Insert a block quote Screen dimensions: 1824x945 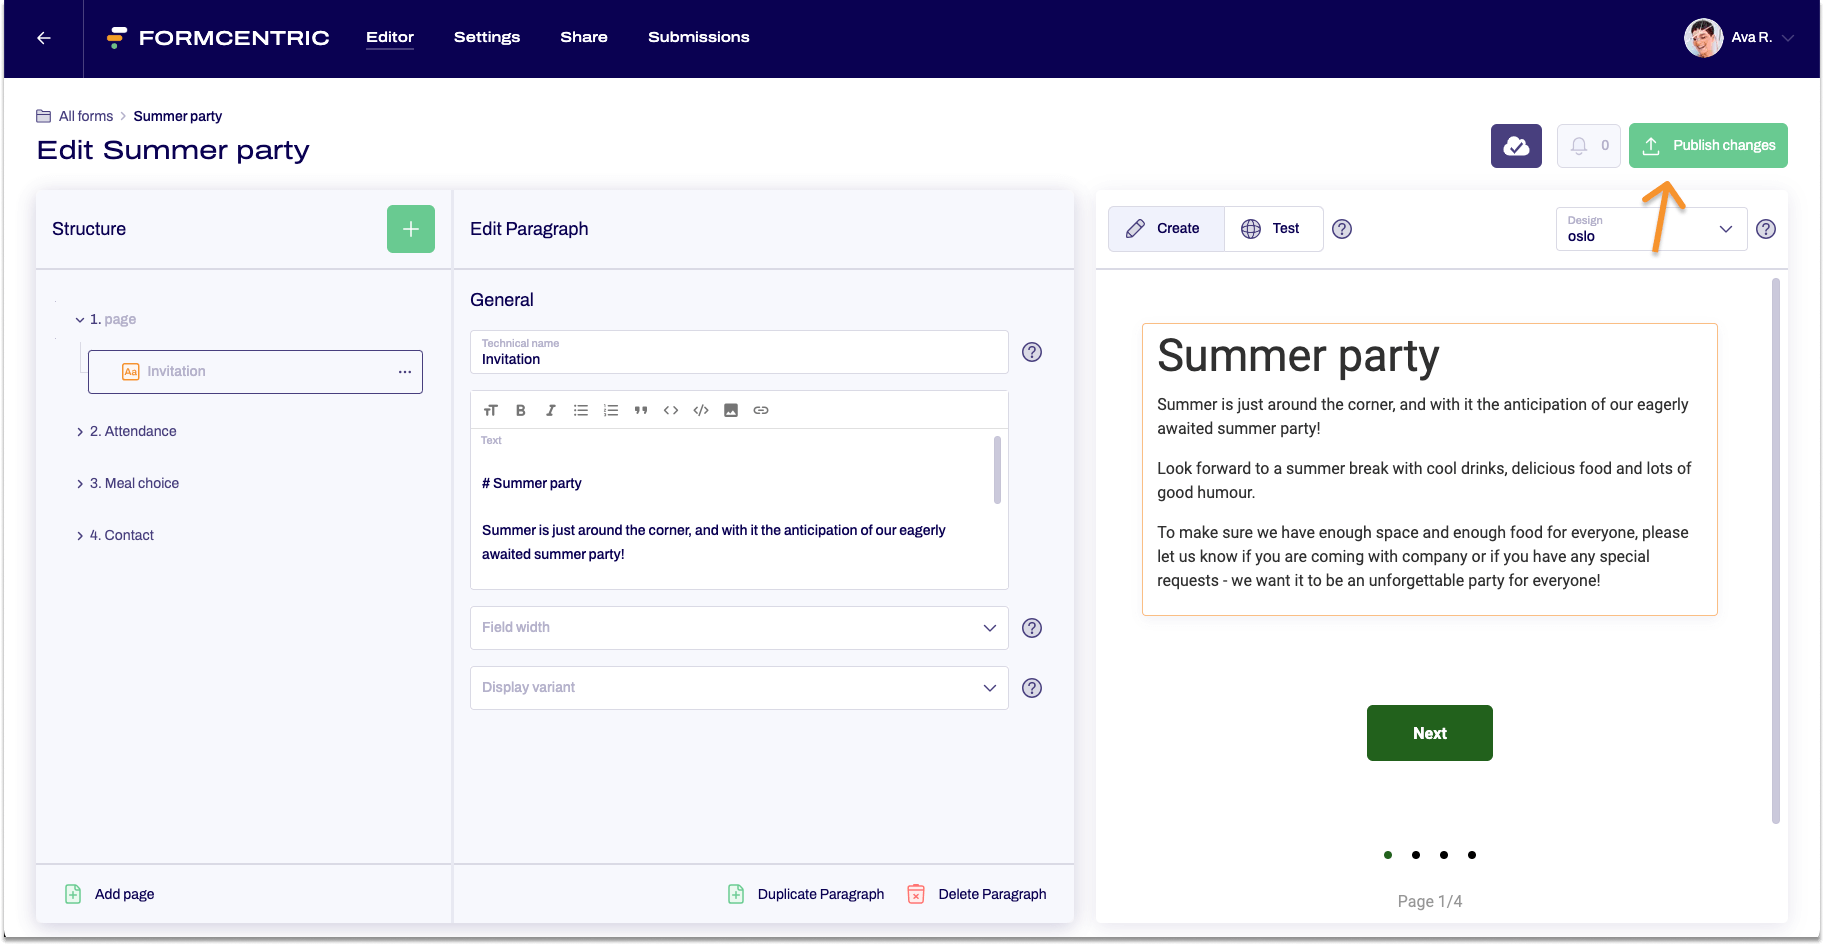(x=641, y=410)
